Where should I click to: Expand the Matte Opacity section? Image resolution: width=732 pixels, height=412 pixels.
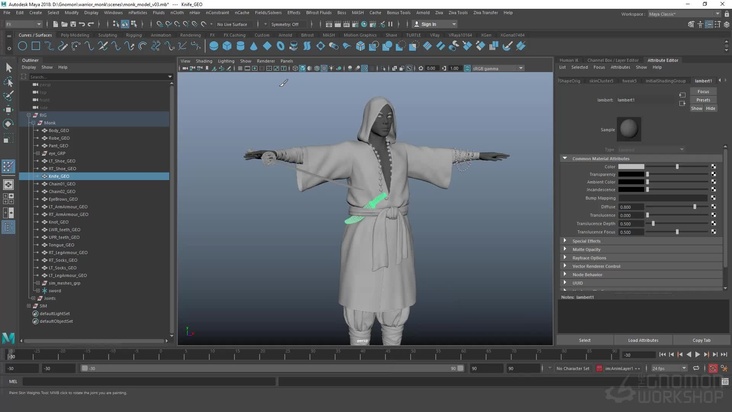pyautogui.click(x=565, y=249)
